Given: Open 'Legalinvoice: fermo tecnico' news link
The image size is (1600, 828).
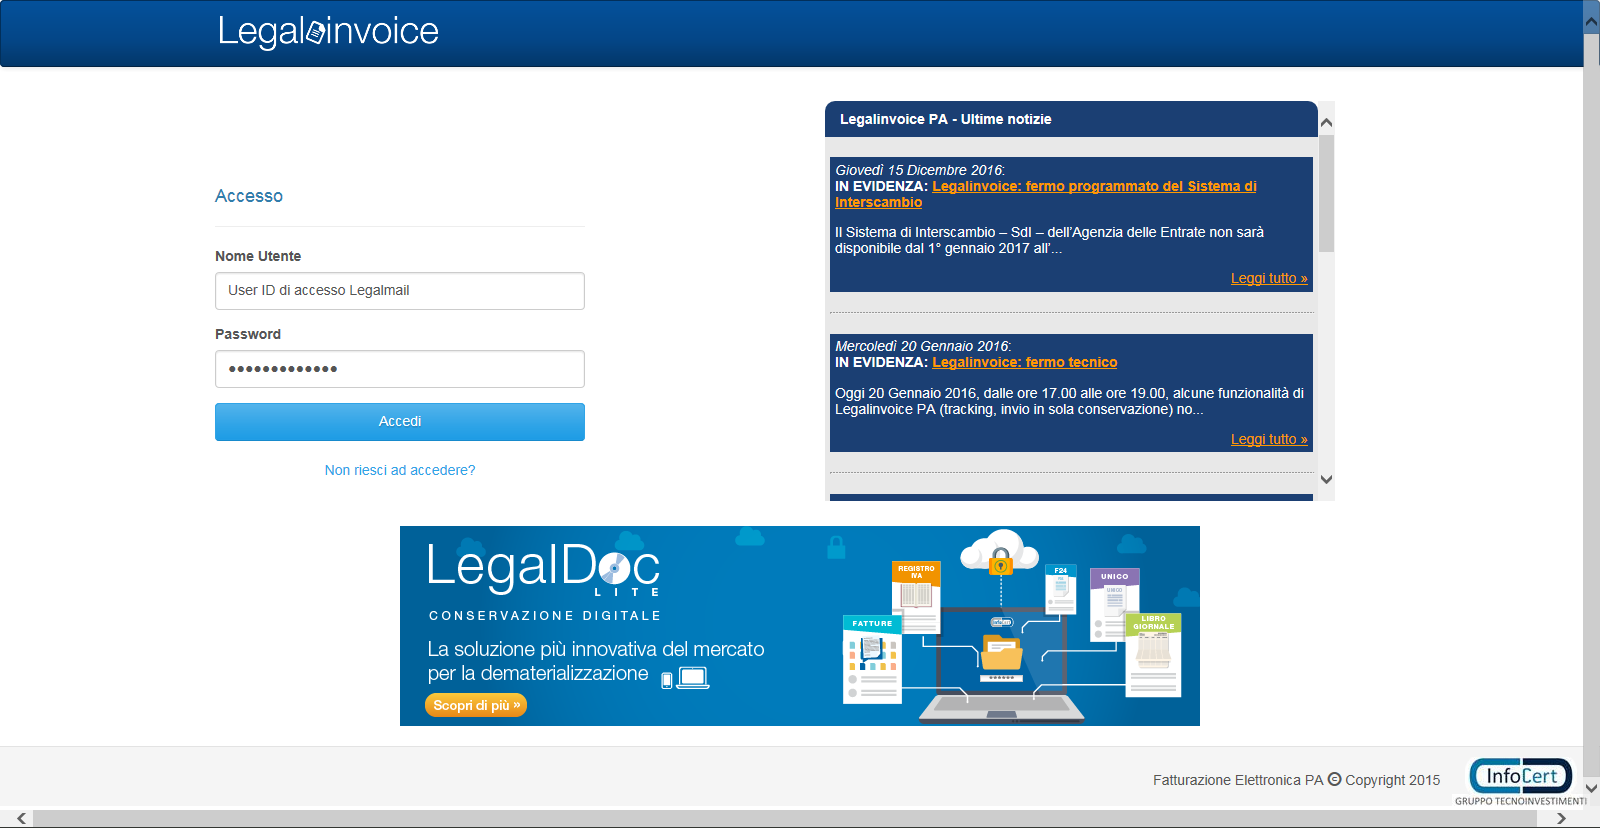Looking at the screenshot, I should tap(1025, 362).
